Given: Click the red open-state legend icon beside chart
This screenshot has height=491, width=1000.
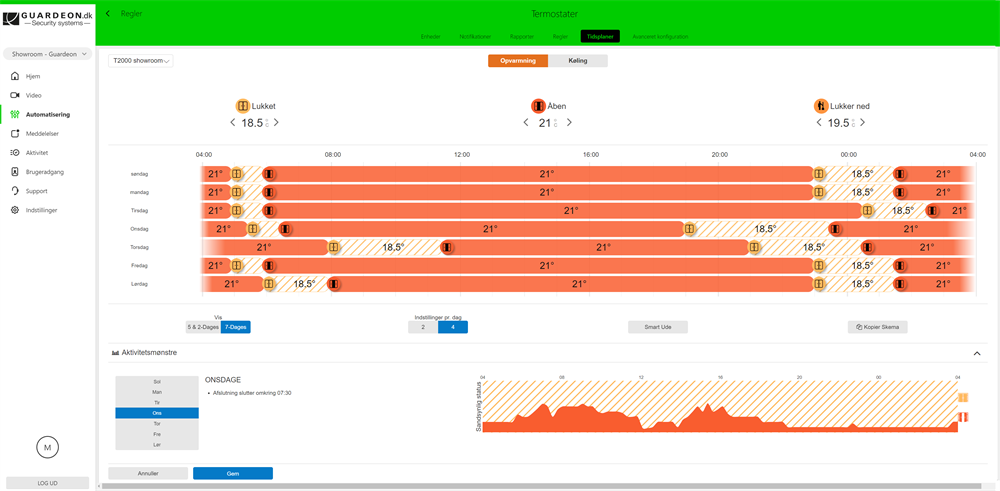Looking at the screenshot, I should (x=964, y=417).
